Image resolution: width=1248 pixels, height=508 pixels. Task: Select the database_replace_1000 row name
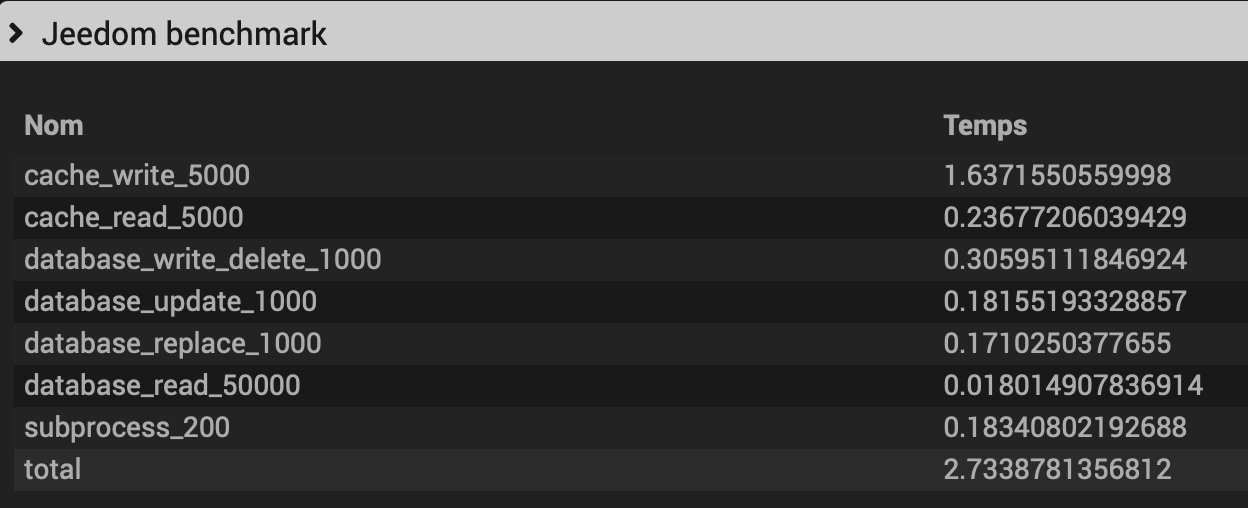pos(173,344)
